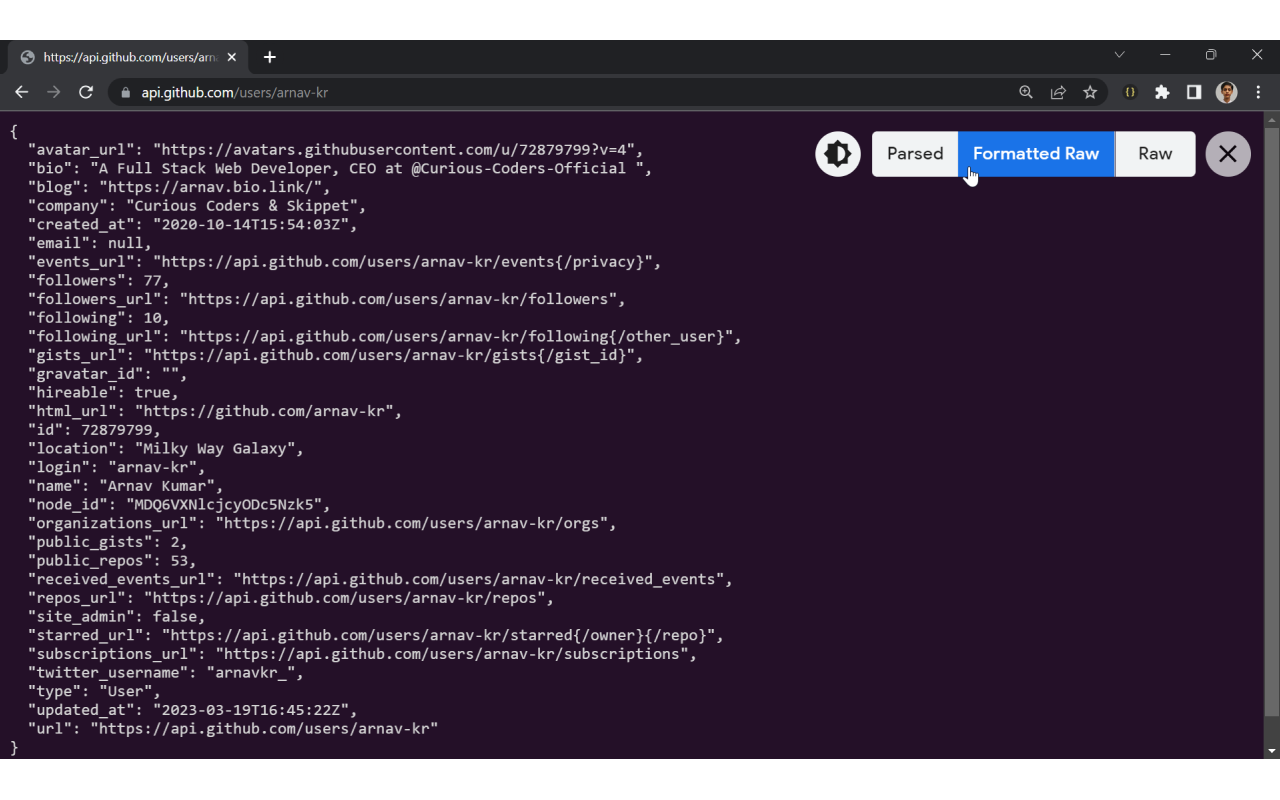Click the back navigation arrow
This screenshot has height=800, width=1280.
[21, 91]
